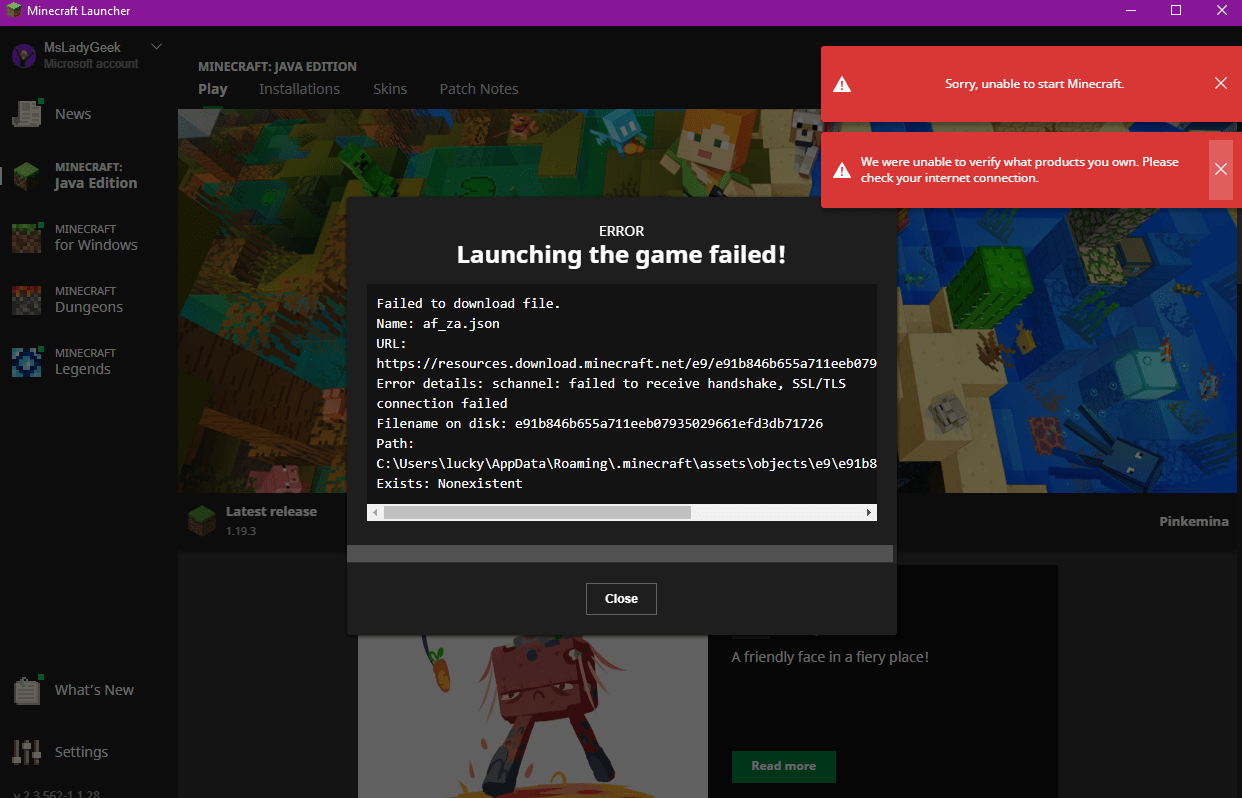Select the Minecraft for Windows icon

click(26, 237)
